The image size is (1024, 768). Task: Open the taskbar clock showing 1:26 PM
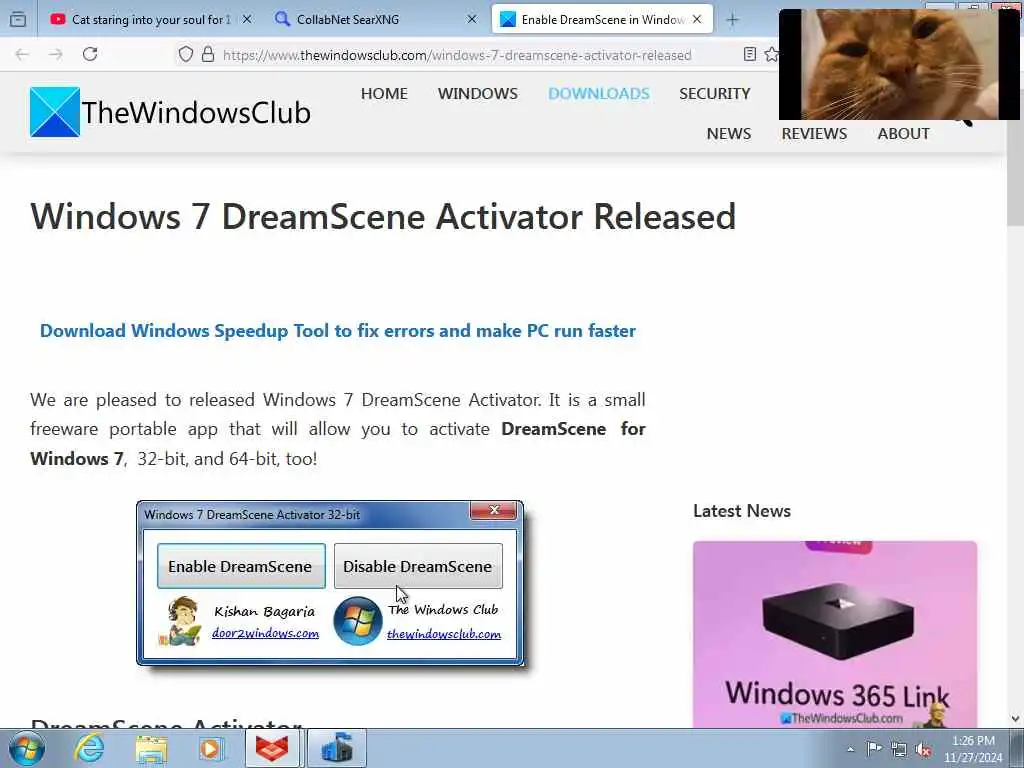[x=973, y=749]
